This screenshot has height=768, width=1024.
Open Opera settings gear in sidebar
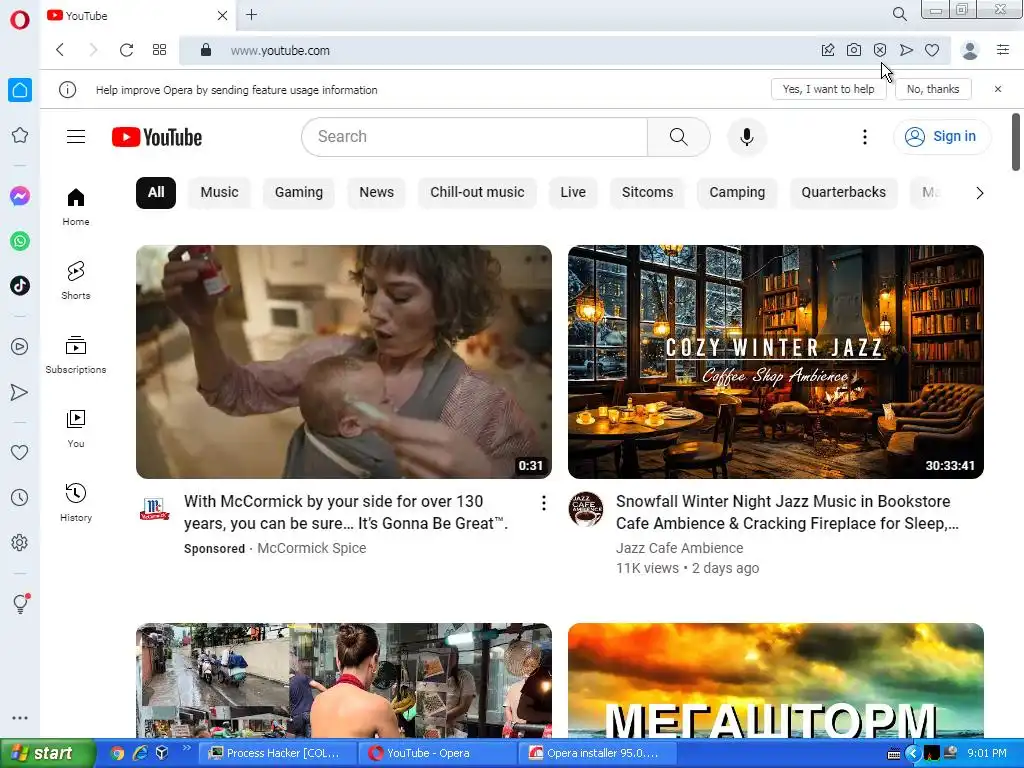20,543
